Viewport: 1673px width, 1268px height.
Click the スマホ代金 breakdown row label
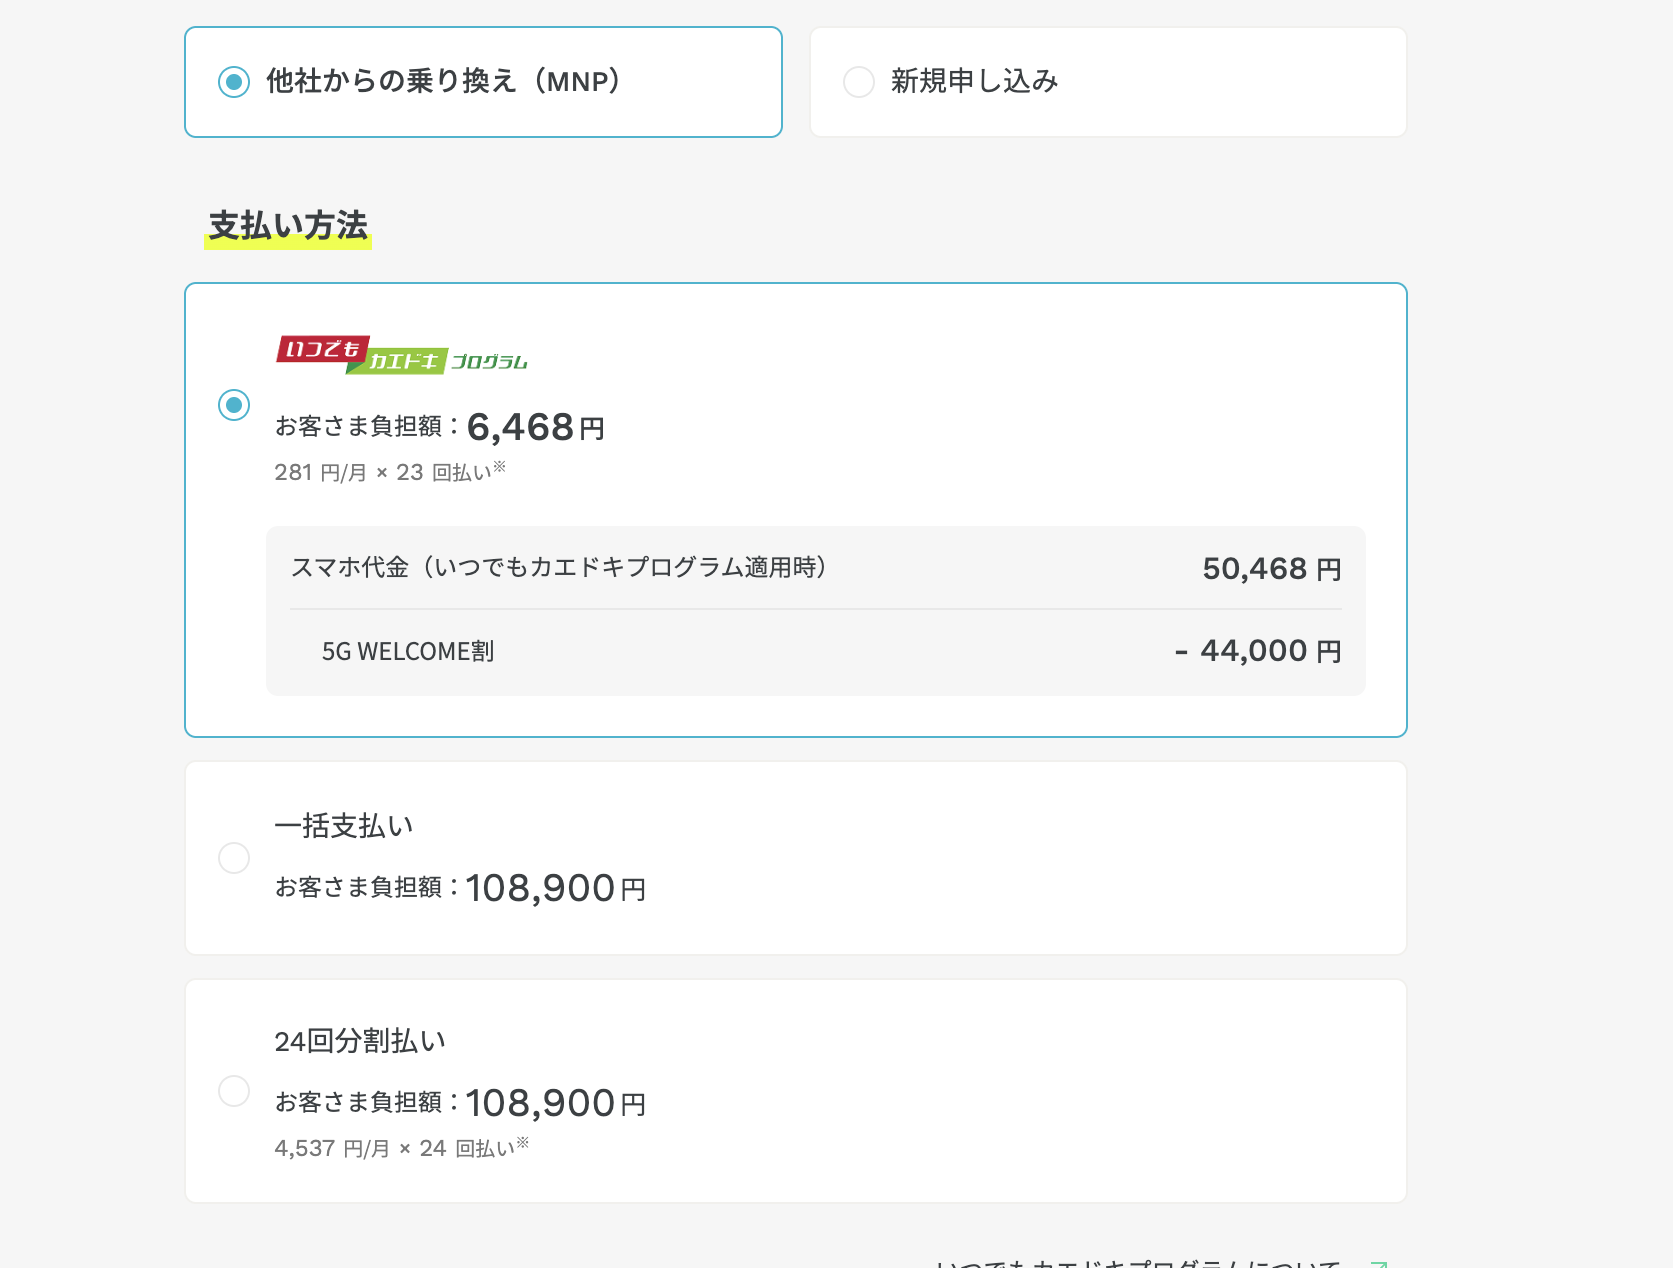558,568
